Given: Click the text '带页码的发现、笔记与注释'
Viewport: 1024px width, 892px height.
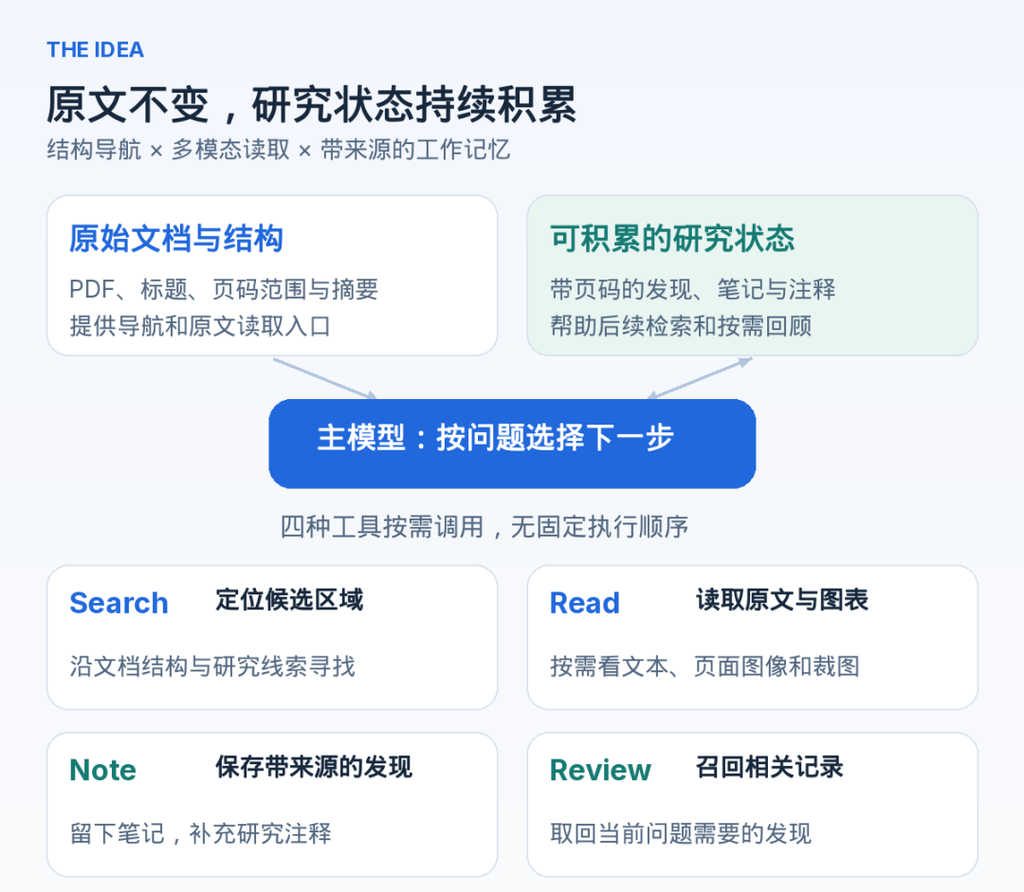Looking at the screenshot, I should click(x=693, y=289).
